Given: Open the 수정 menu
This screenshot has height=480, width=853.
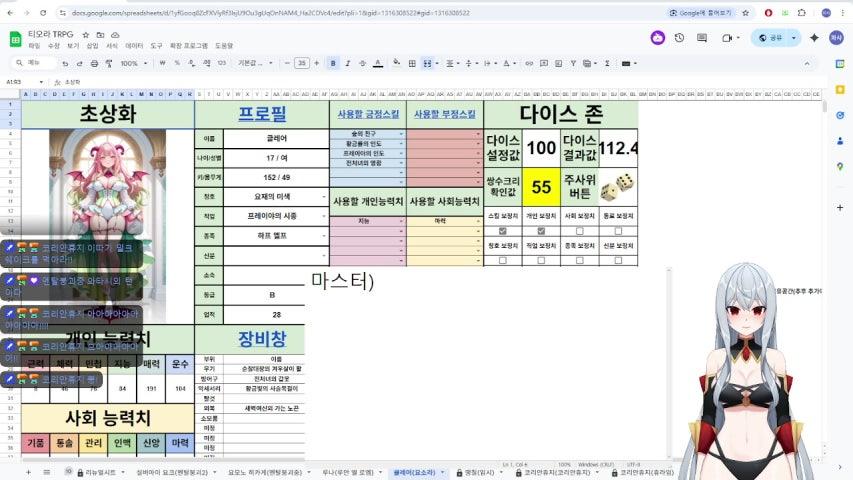Looking at the screenshot, I should (54, 46).
